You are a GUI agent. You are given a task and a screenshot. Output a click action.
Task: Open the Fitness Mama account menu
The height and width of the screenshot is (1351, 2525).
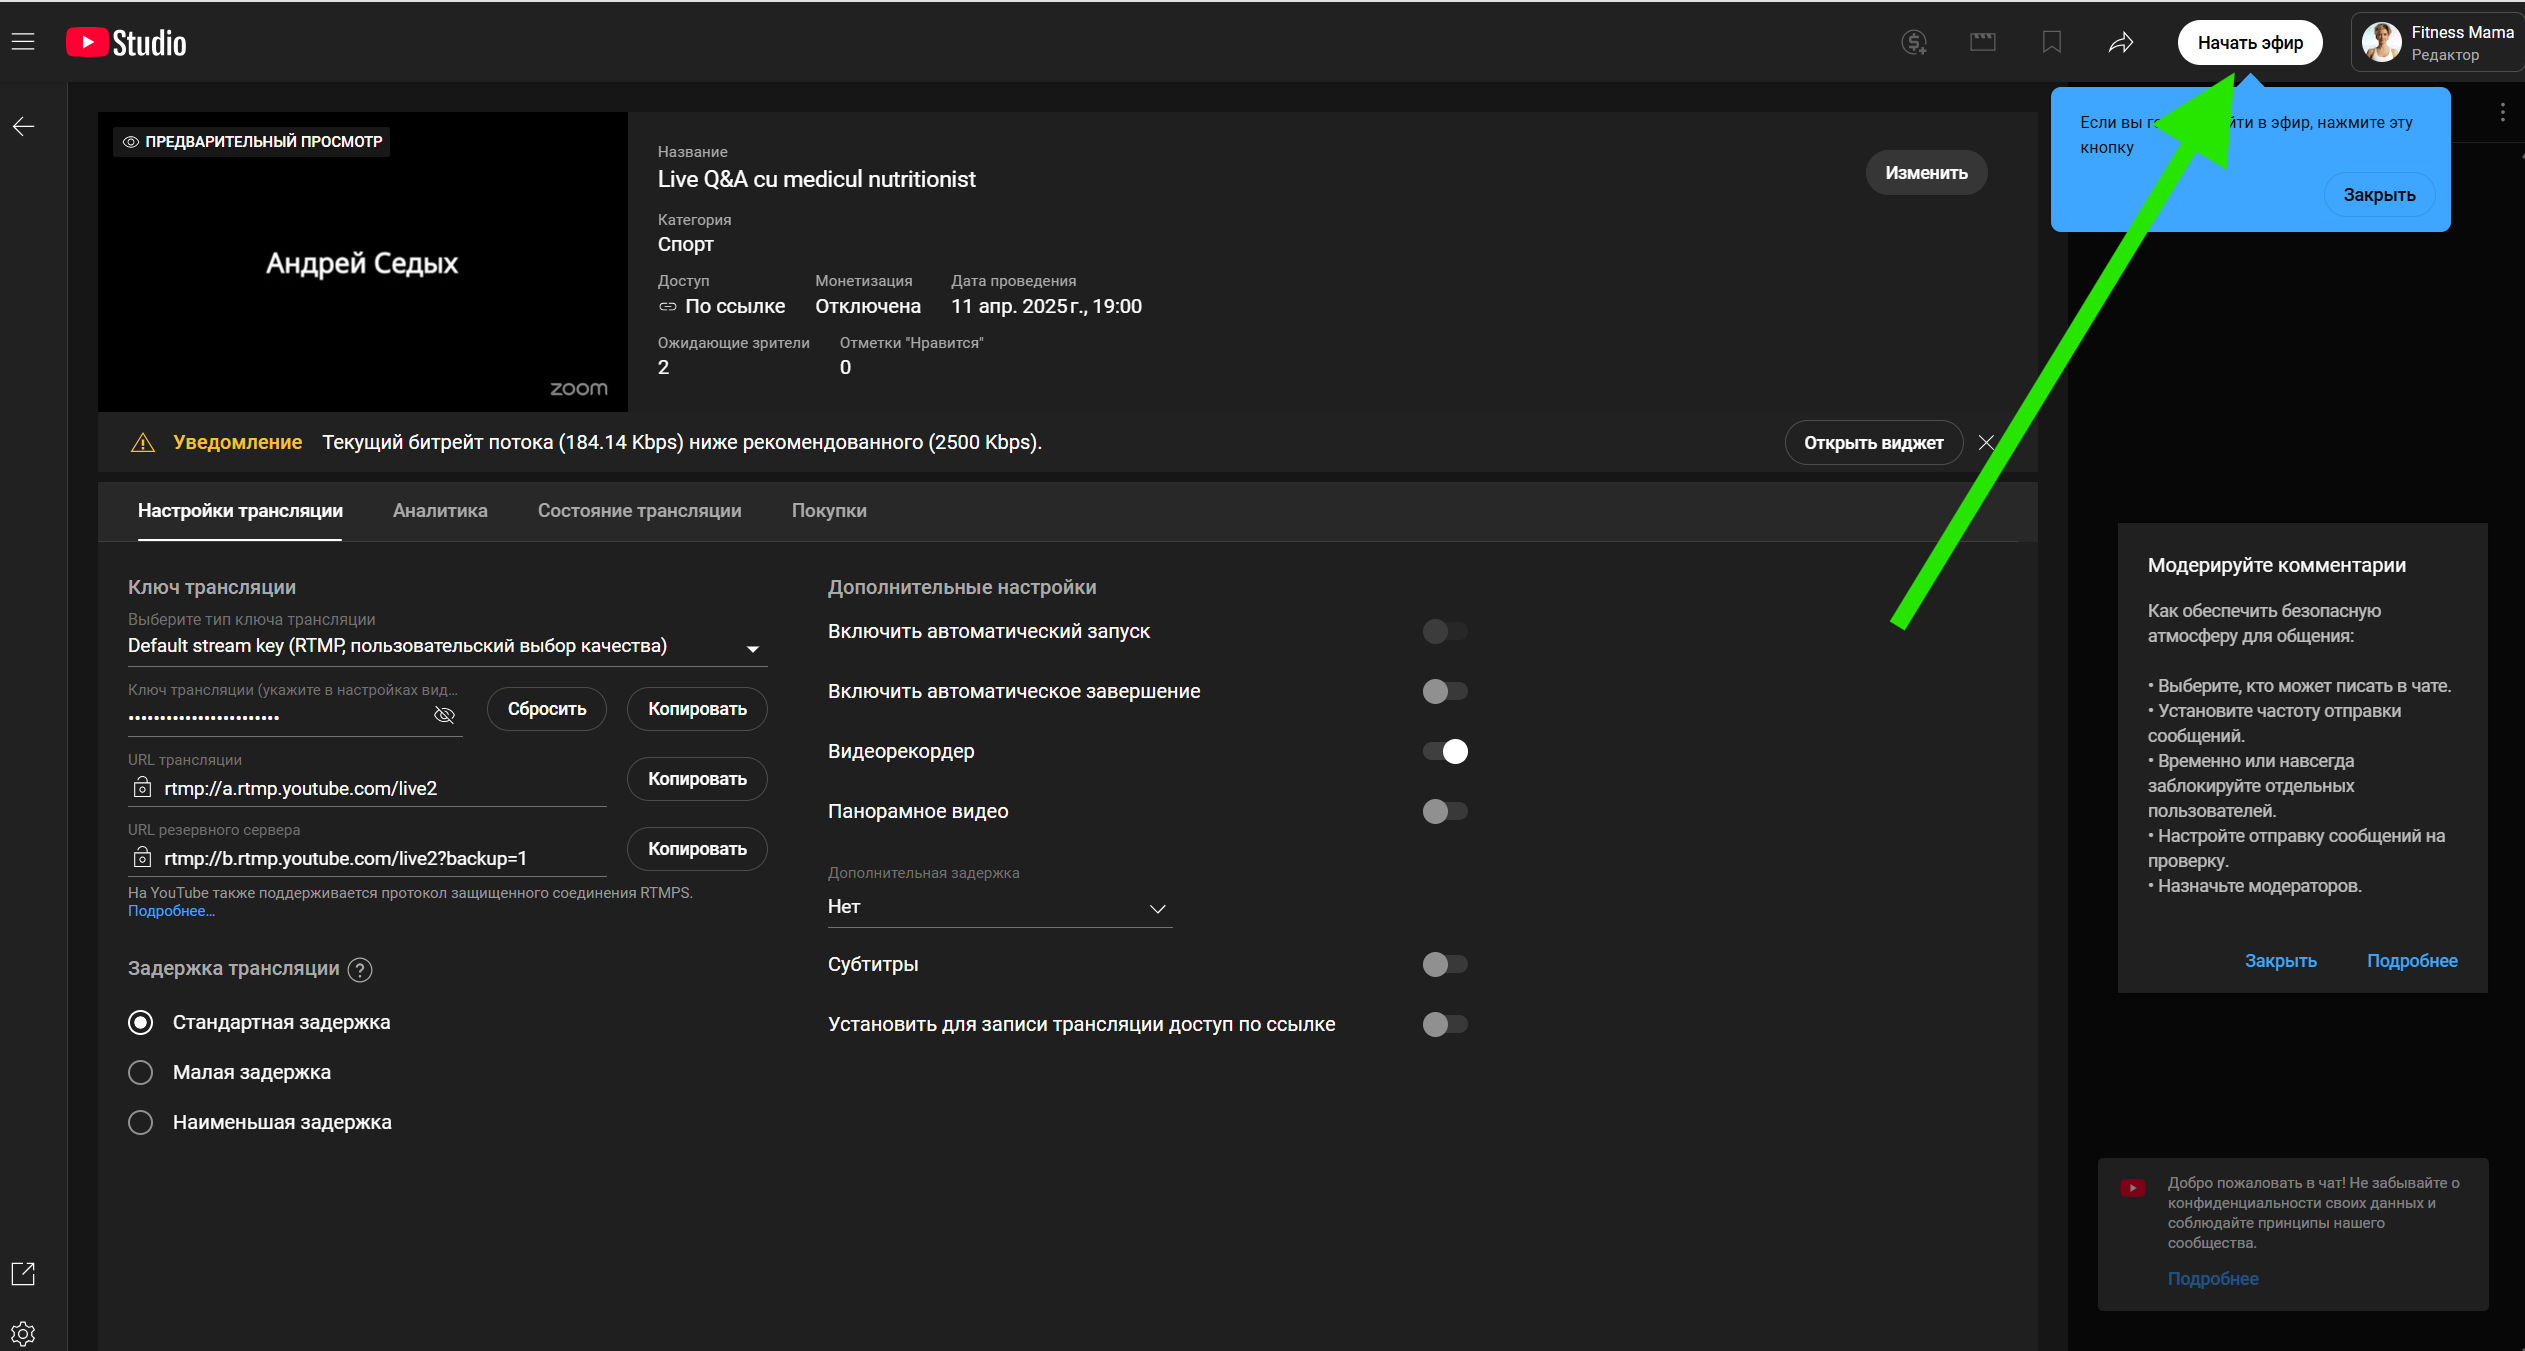click(2438, 42)
